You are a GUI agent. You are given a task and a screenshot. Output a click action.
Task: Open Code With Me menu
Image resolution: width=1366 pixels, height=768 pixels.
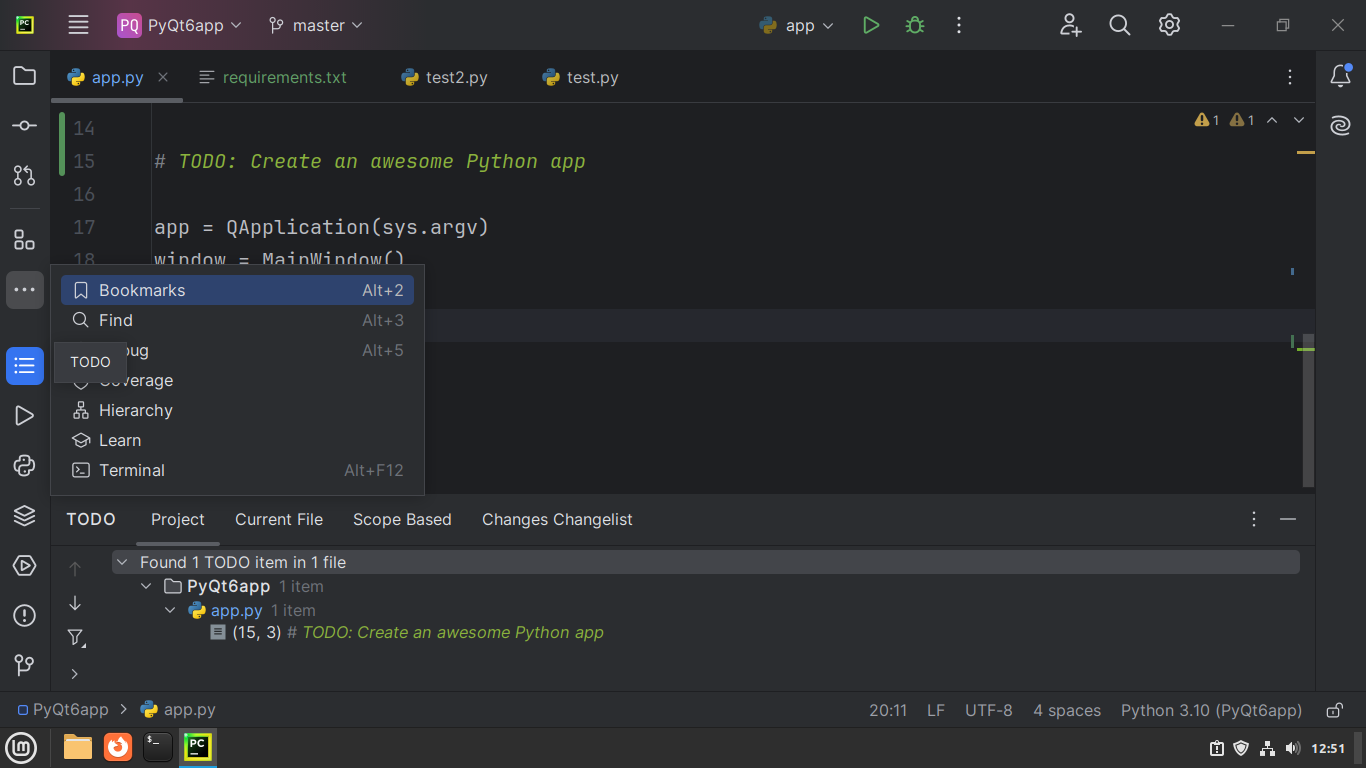pos(1071,25)
